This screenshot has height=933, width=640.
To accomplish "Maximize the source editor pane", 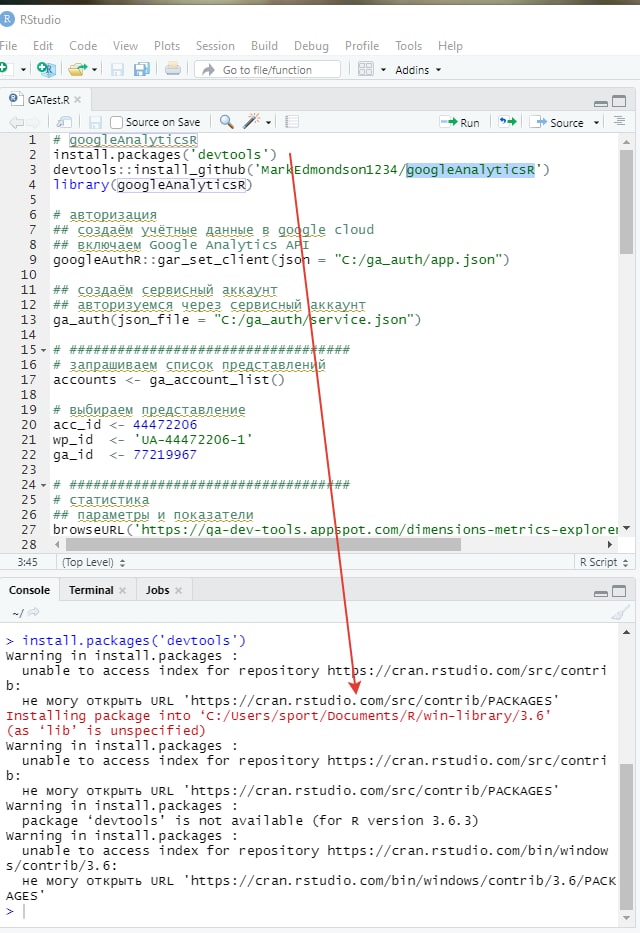I will coord(619,101).
